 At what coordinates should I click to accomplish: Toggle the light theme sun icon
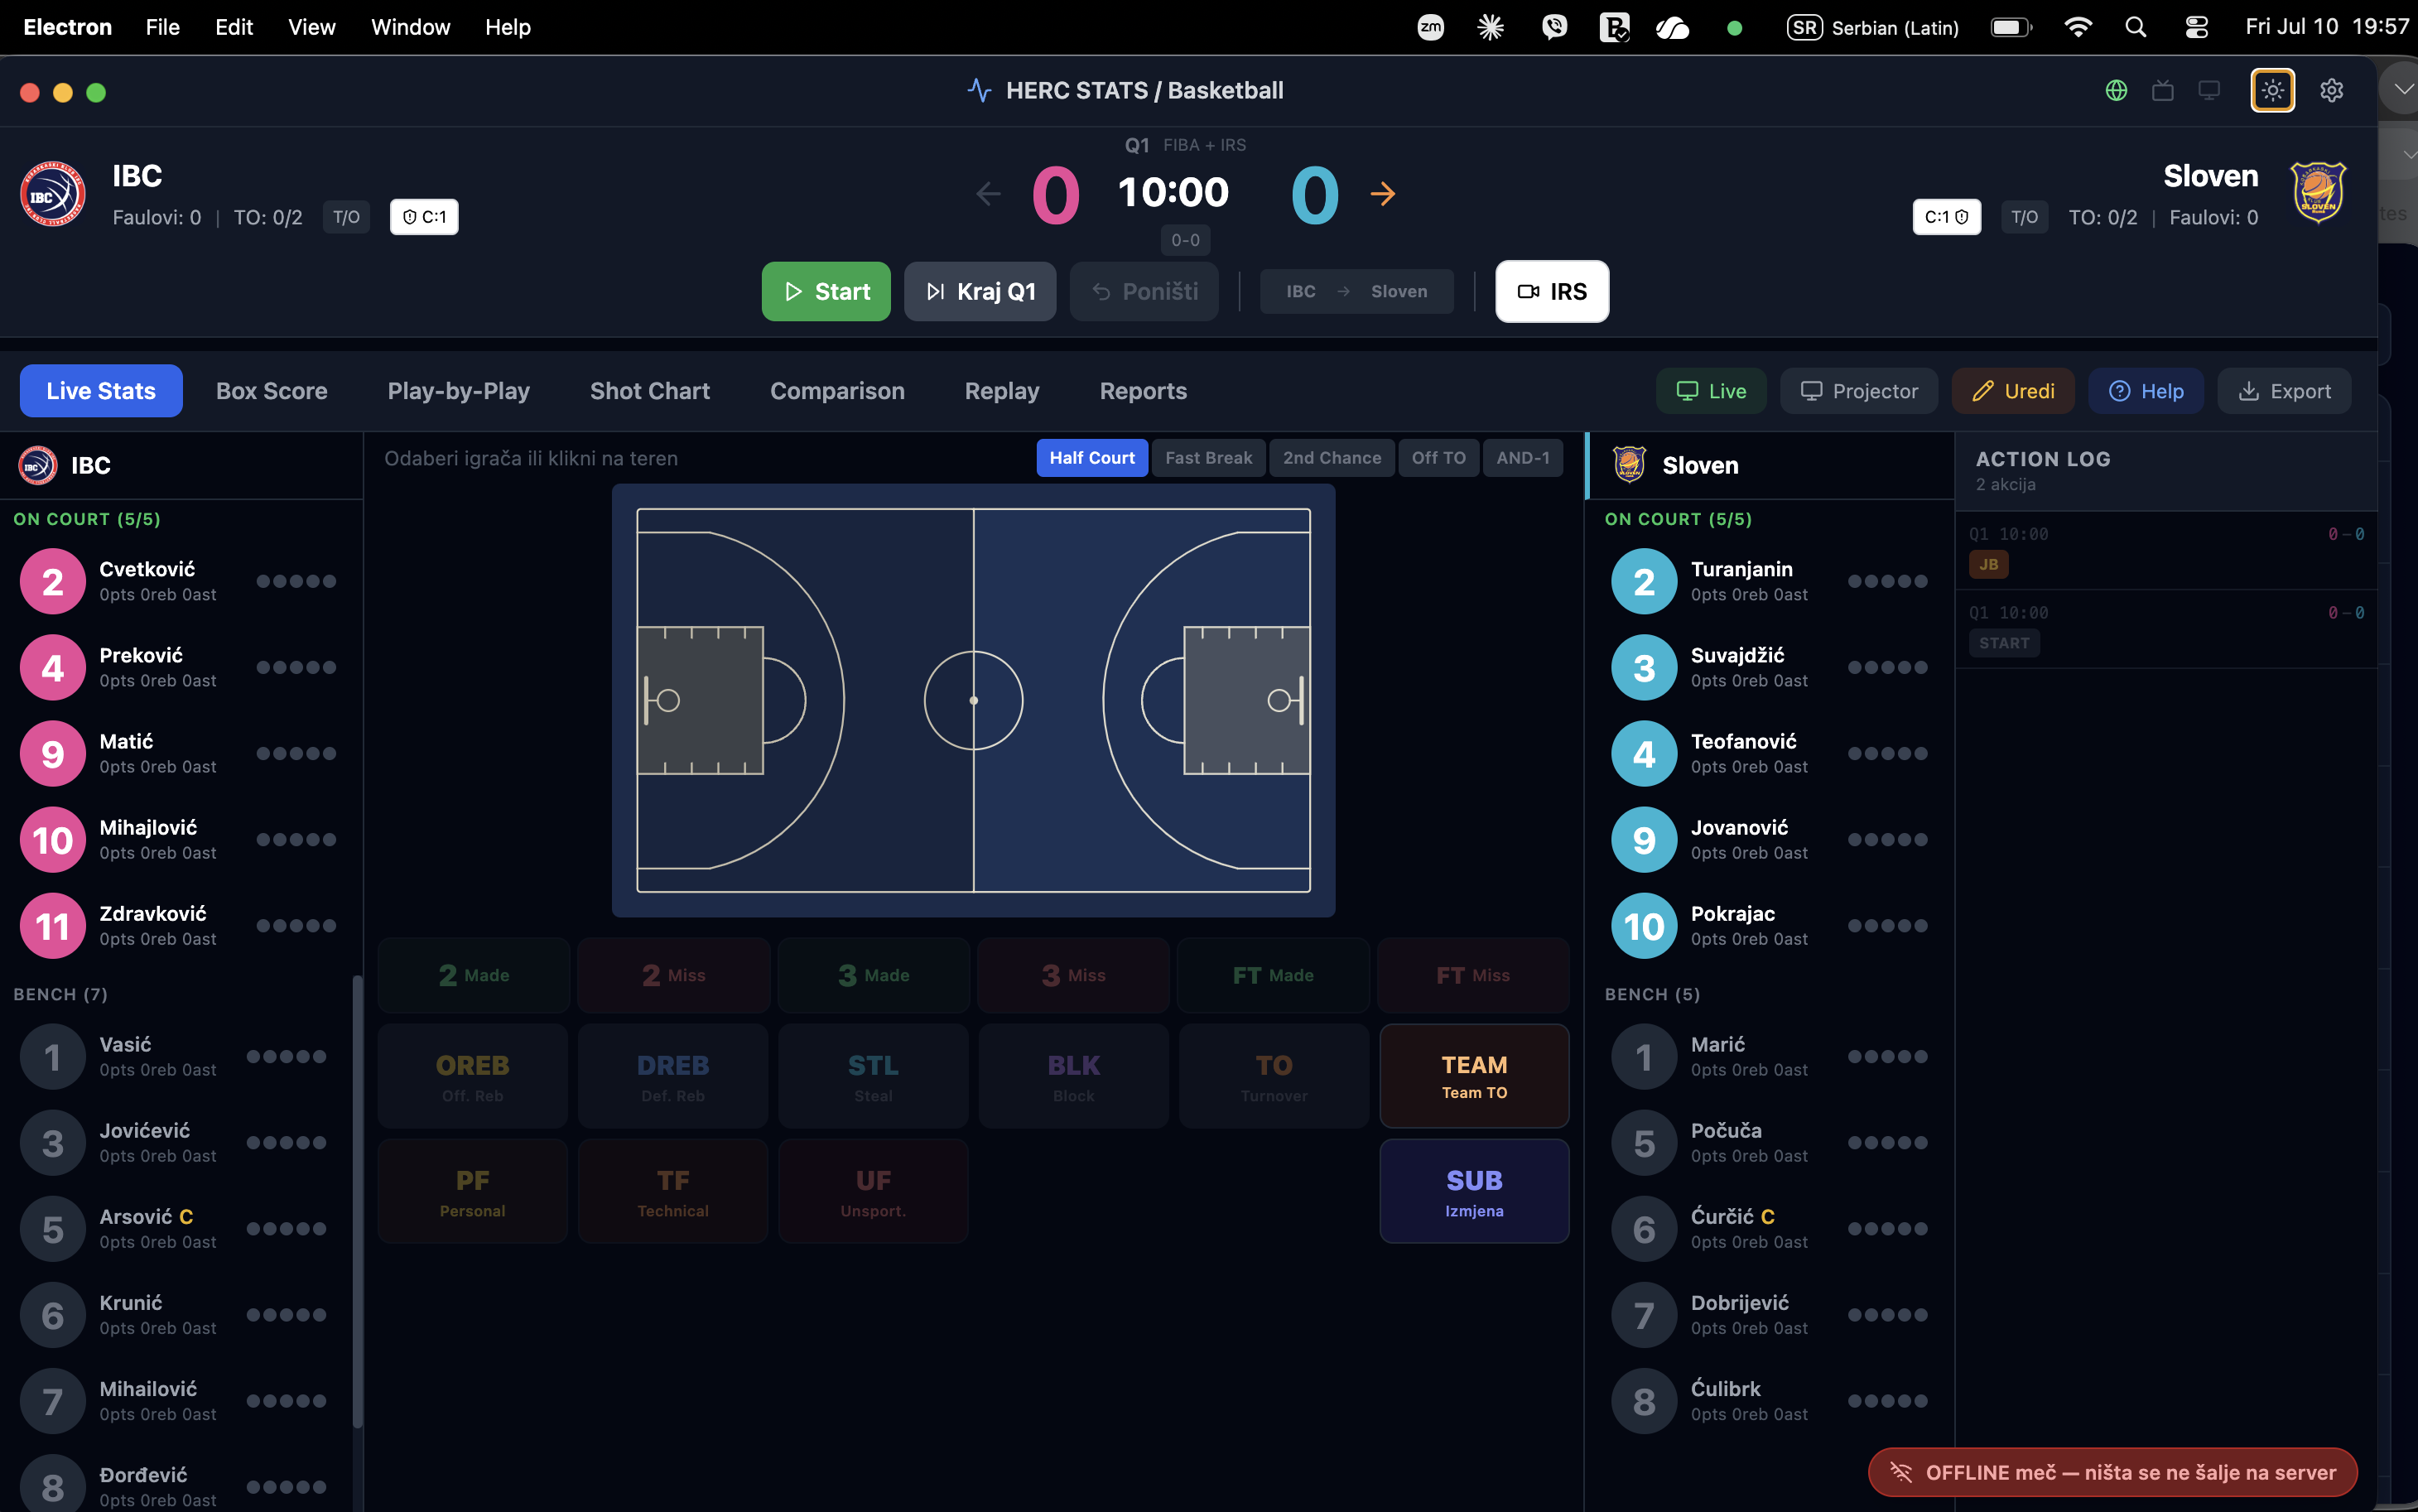[2272, 90]
